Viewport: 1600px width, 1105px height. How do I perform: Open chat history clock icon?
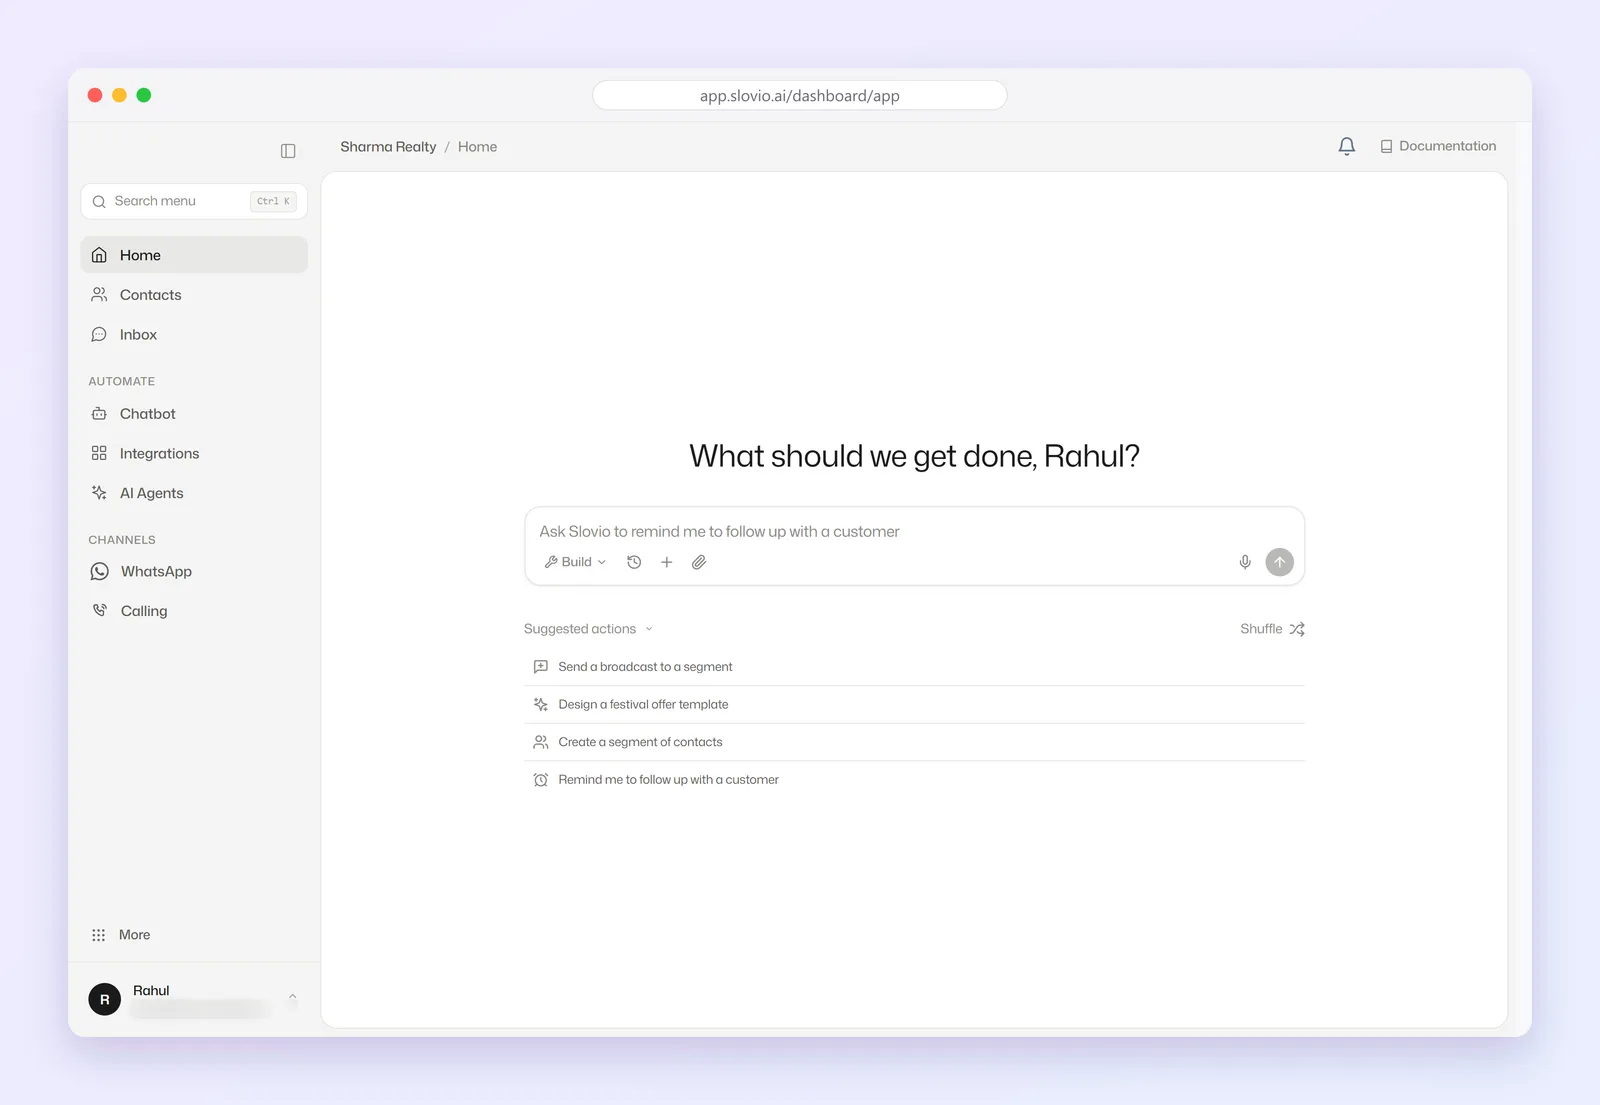(634, 562)
